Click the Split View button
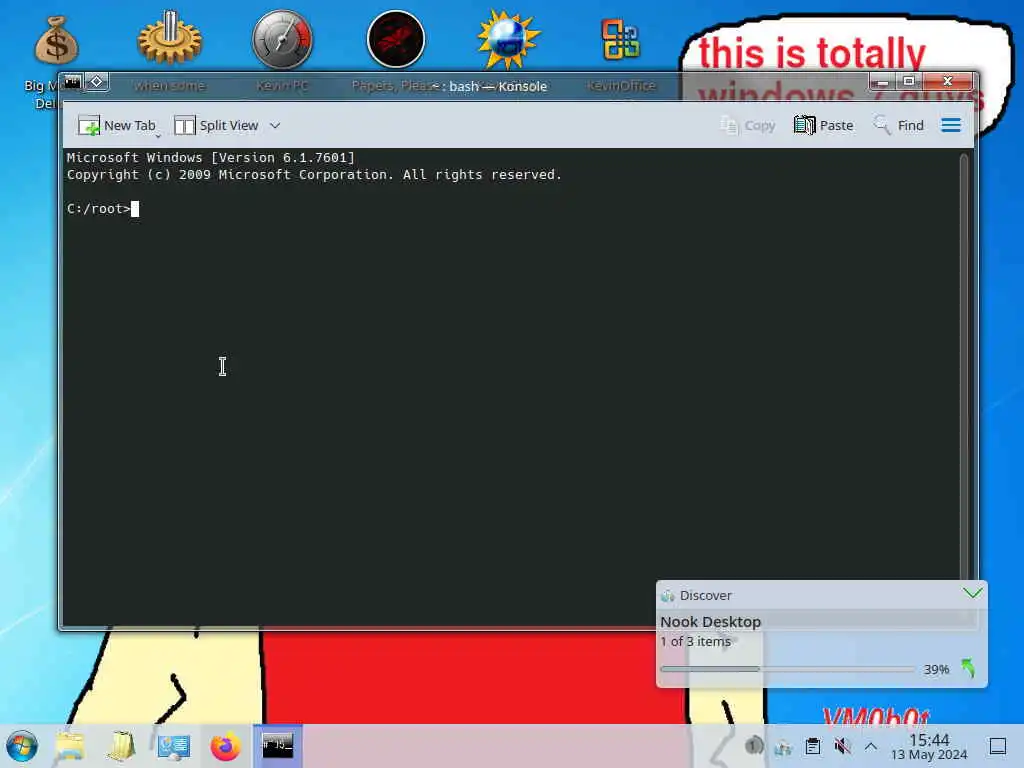Image resolution: width=1024 pixels, height=768 pixels. point(216,125)
